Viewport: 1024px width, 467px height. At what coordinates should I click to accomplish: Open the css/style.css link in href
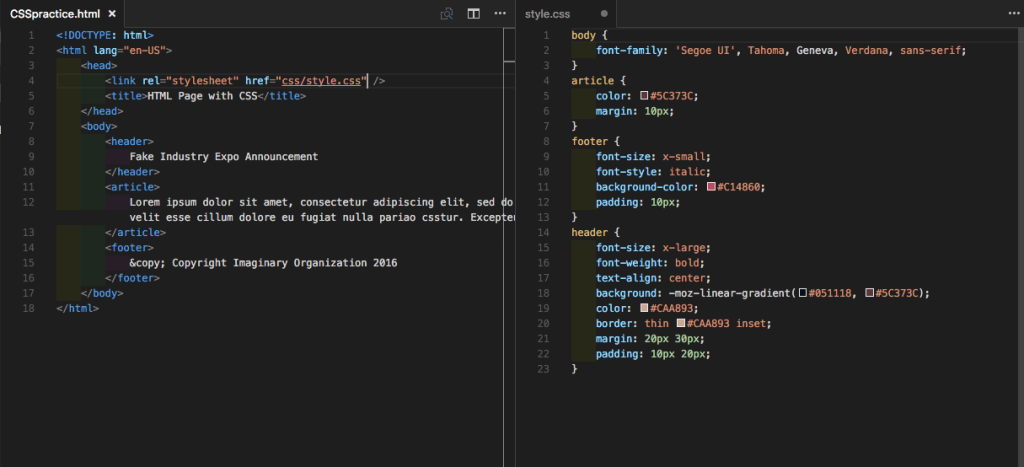pos(321,80)
